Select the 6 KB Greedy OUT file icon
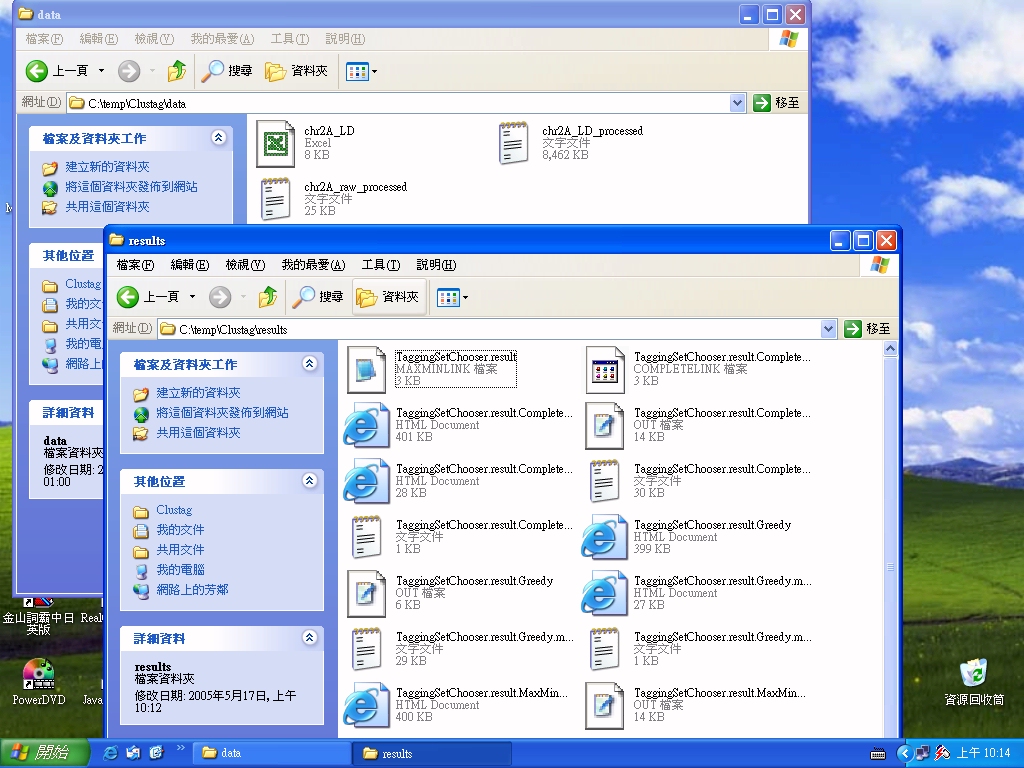Viewport: 1024px width, 768px height. [366, 593]
